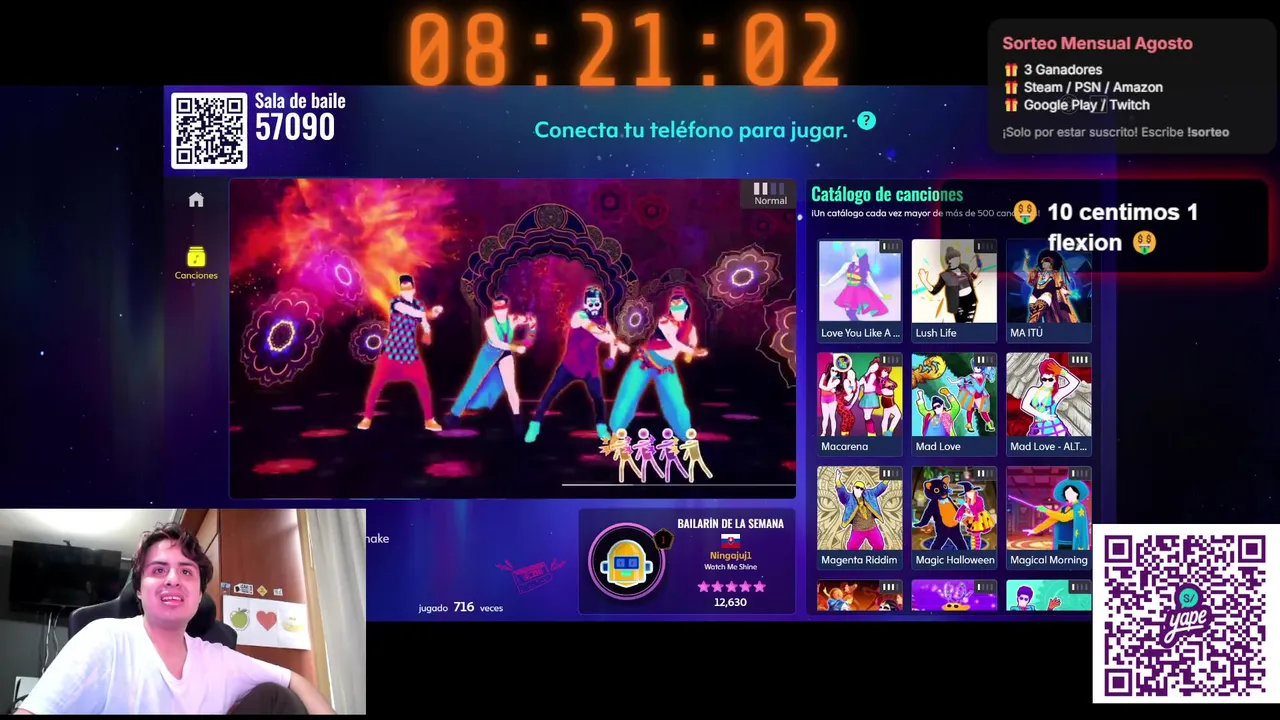This screenshot has height=720, width=1280.
Task: Click the Normal difficulty bars icon on preview
Action: click(770, 189)
